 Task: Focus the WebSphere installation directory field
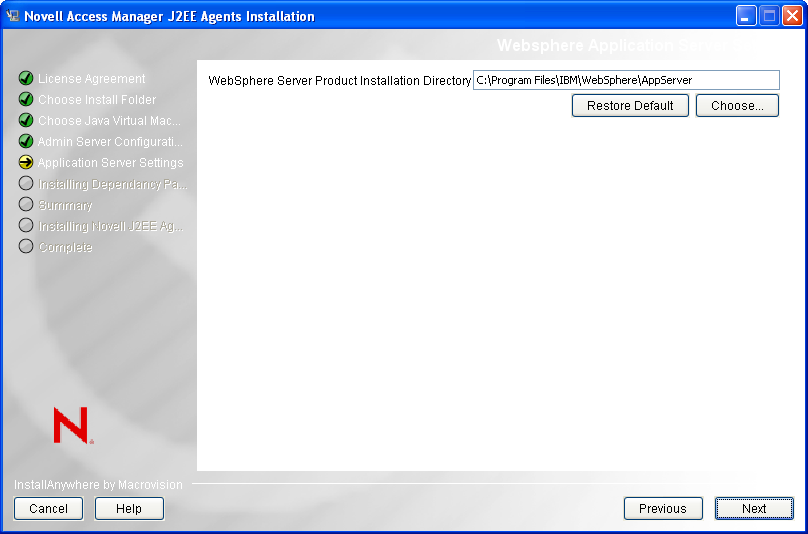tap(626, 80)
